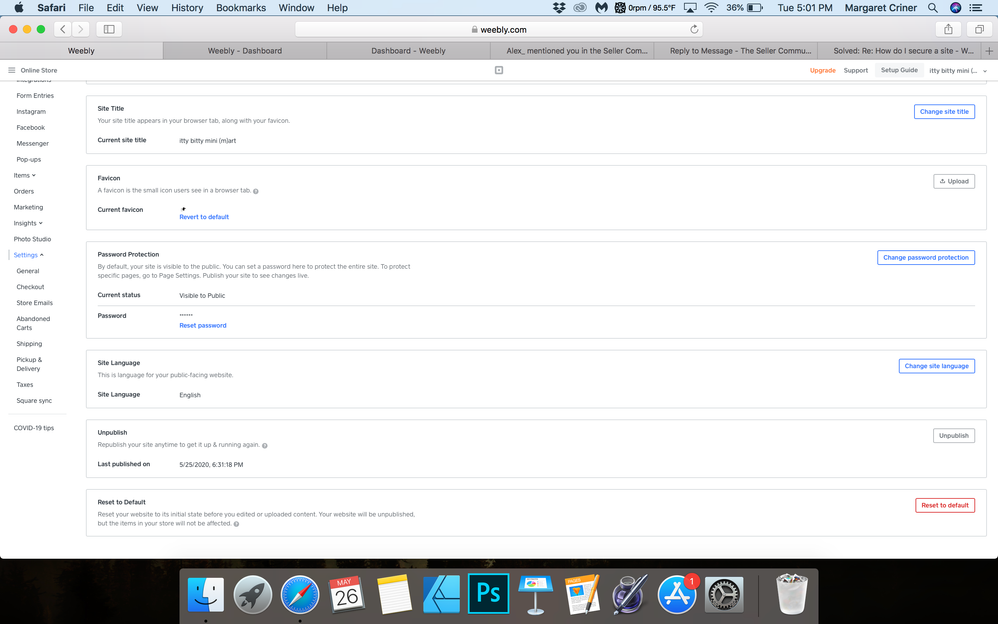Click the Change site title button
998x624 pixels.
click(943, 112)
